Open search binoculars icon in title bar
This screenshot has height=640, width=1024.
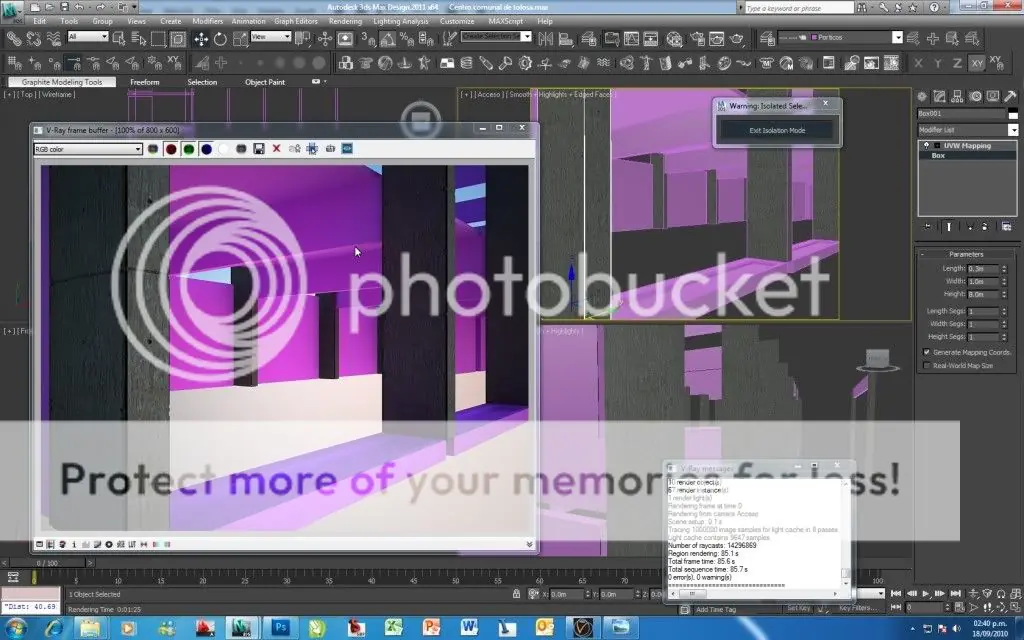(862, 7)
